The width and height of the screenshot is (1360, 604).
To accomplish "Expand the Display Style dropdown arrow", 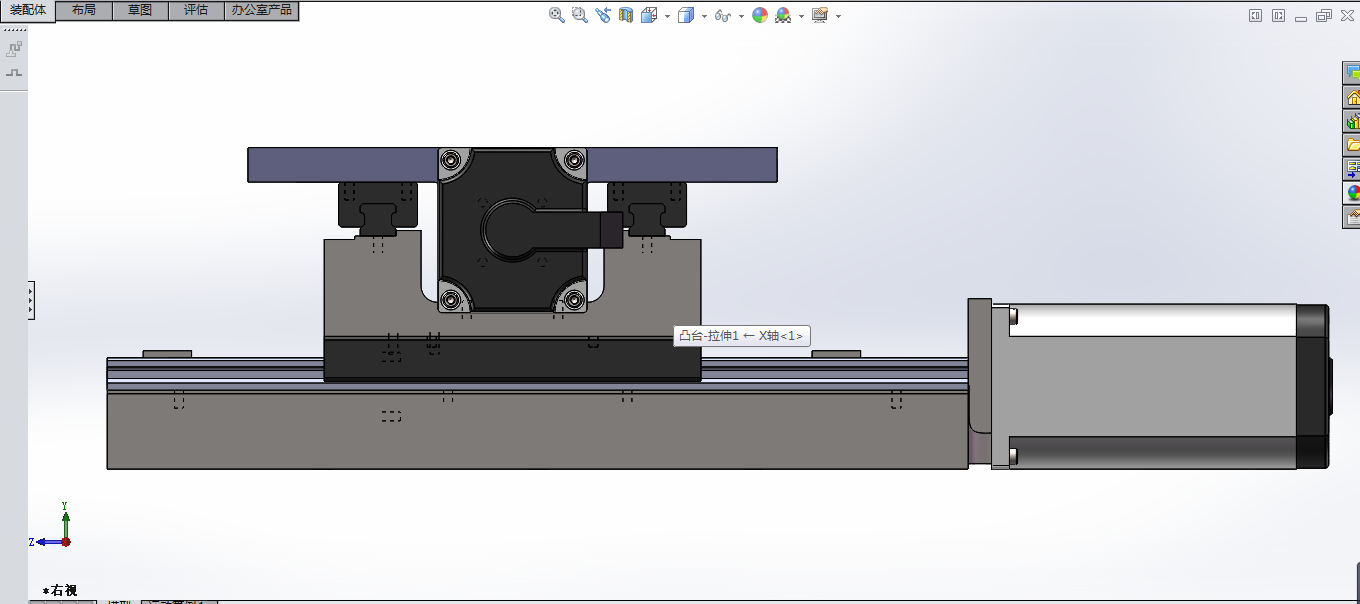I will click(x=704, y=16).
